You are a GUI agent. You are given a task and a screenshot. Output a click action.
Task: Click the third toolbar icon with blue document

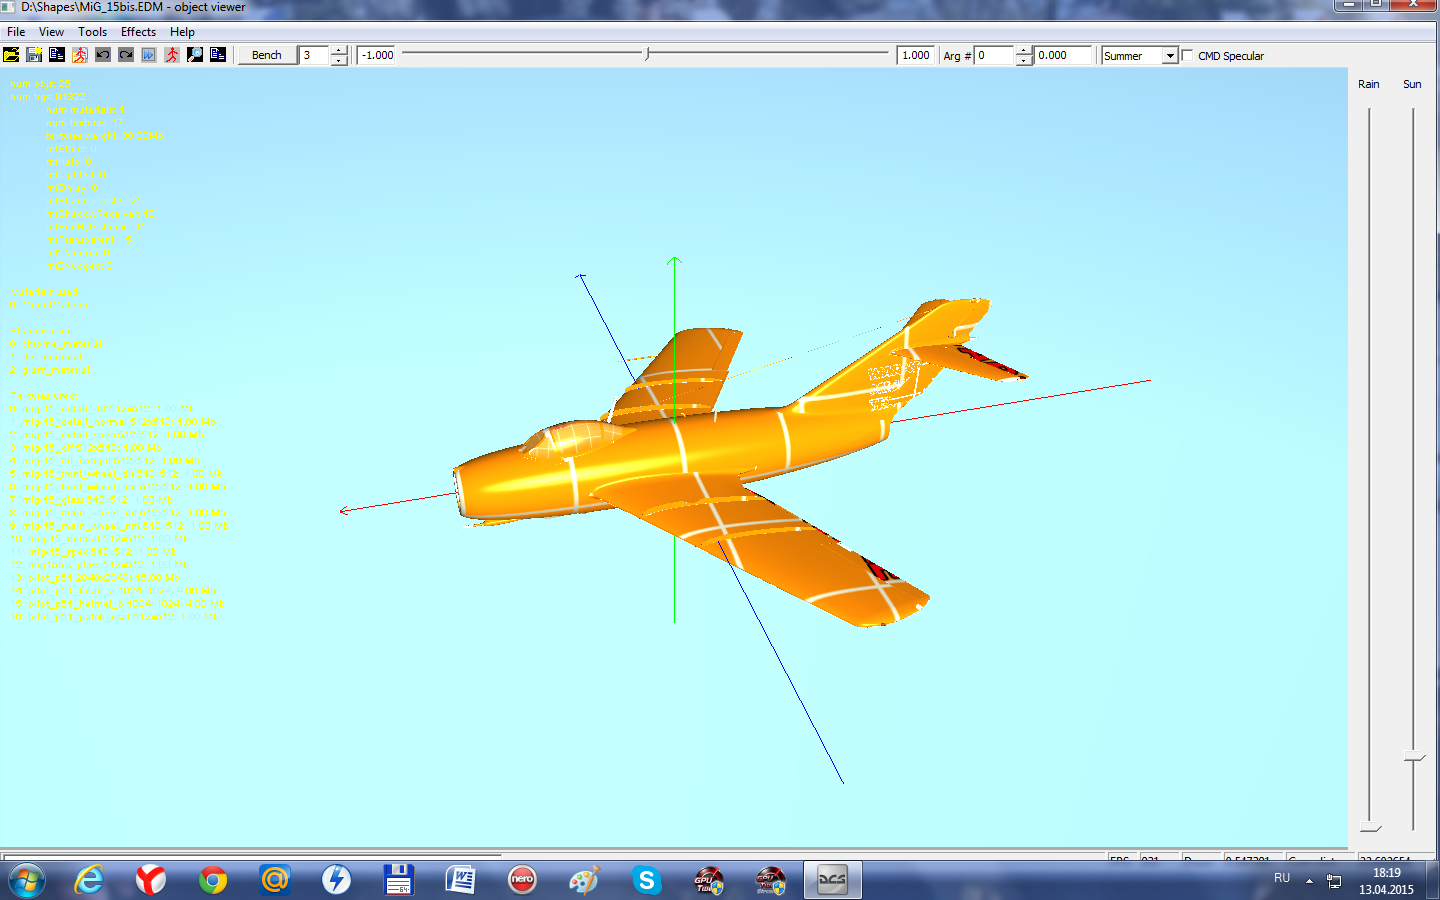tap(57, 55)
